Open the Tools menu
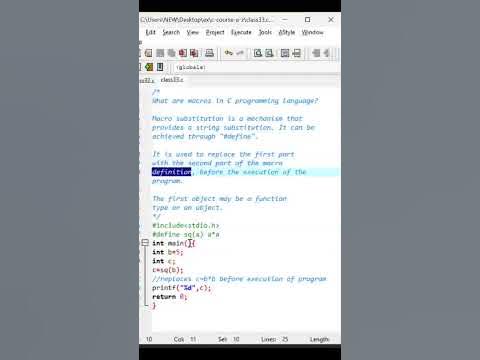 [265, 32]
